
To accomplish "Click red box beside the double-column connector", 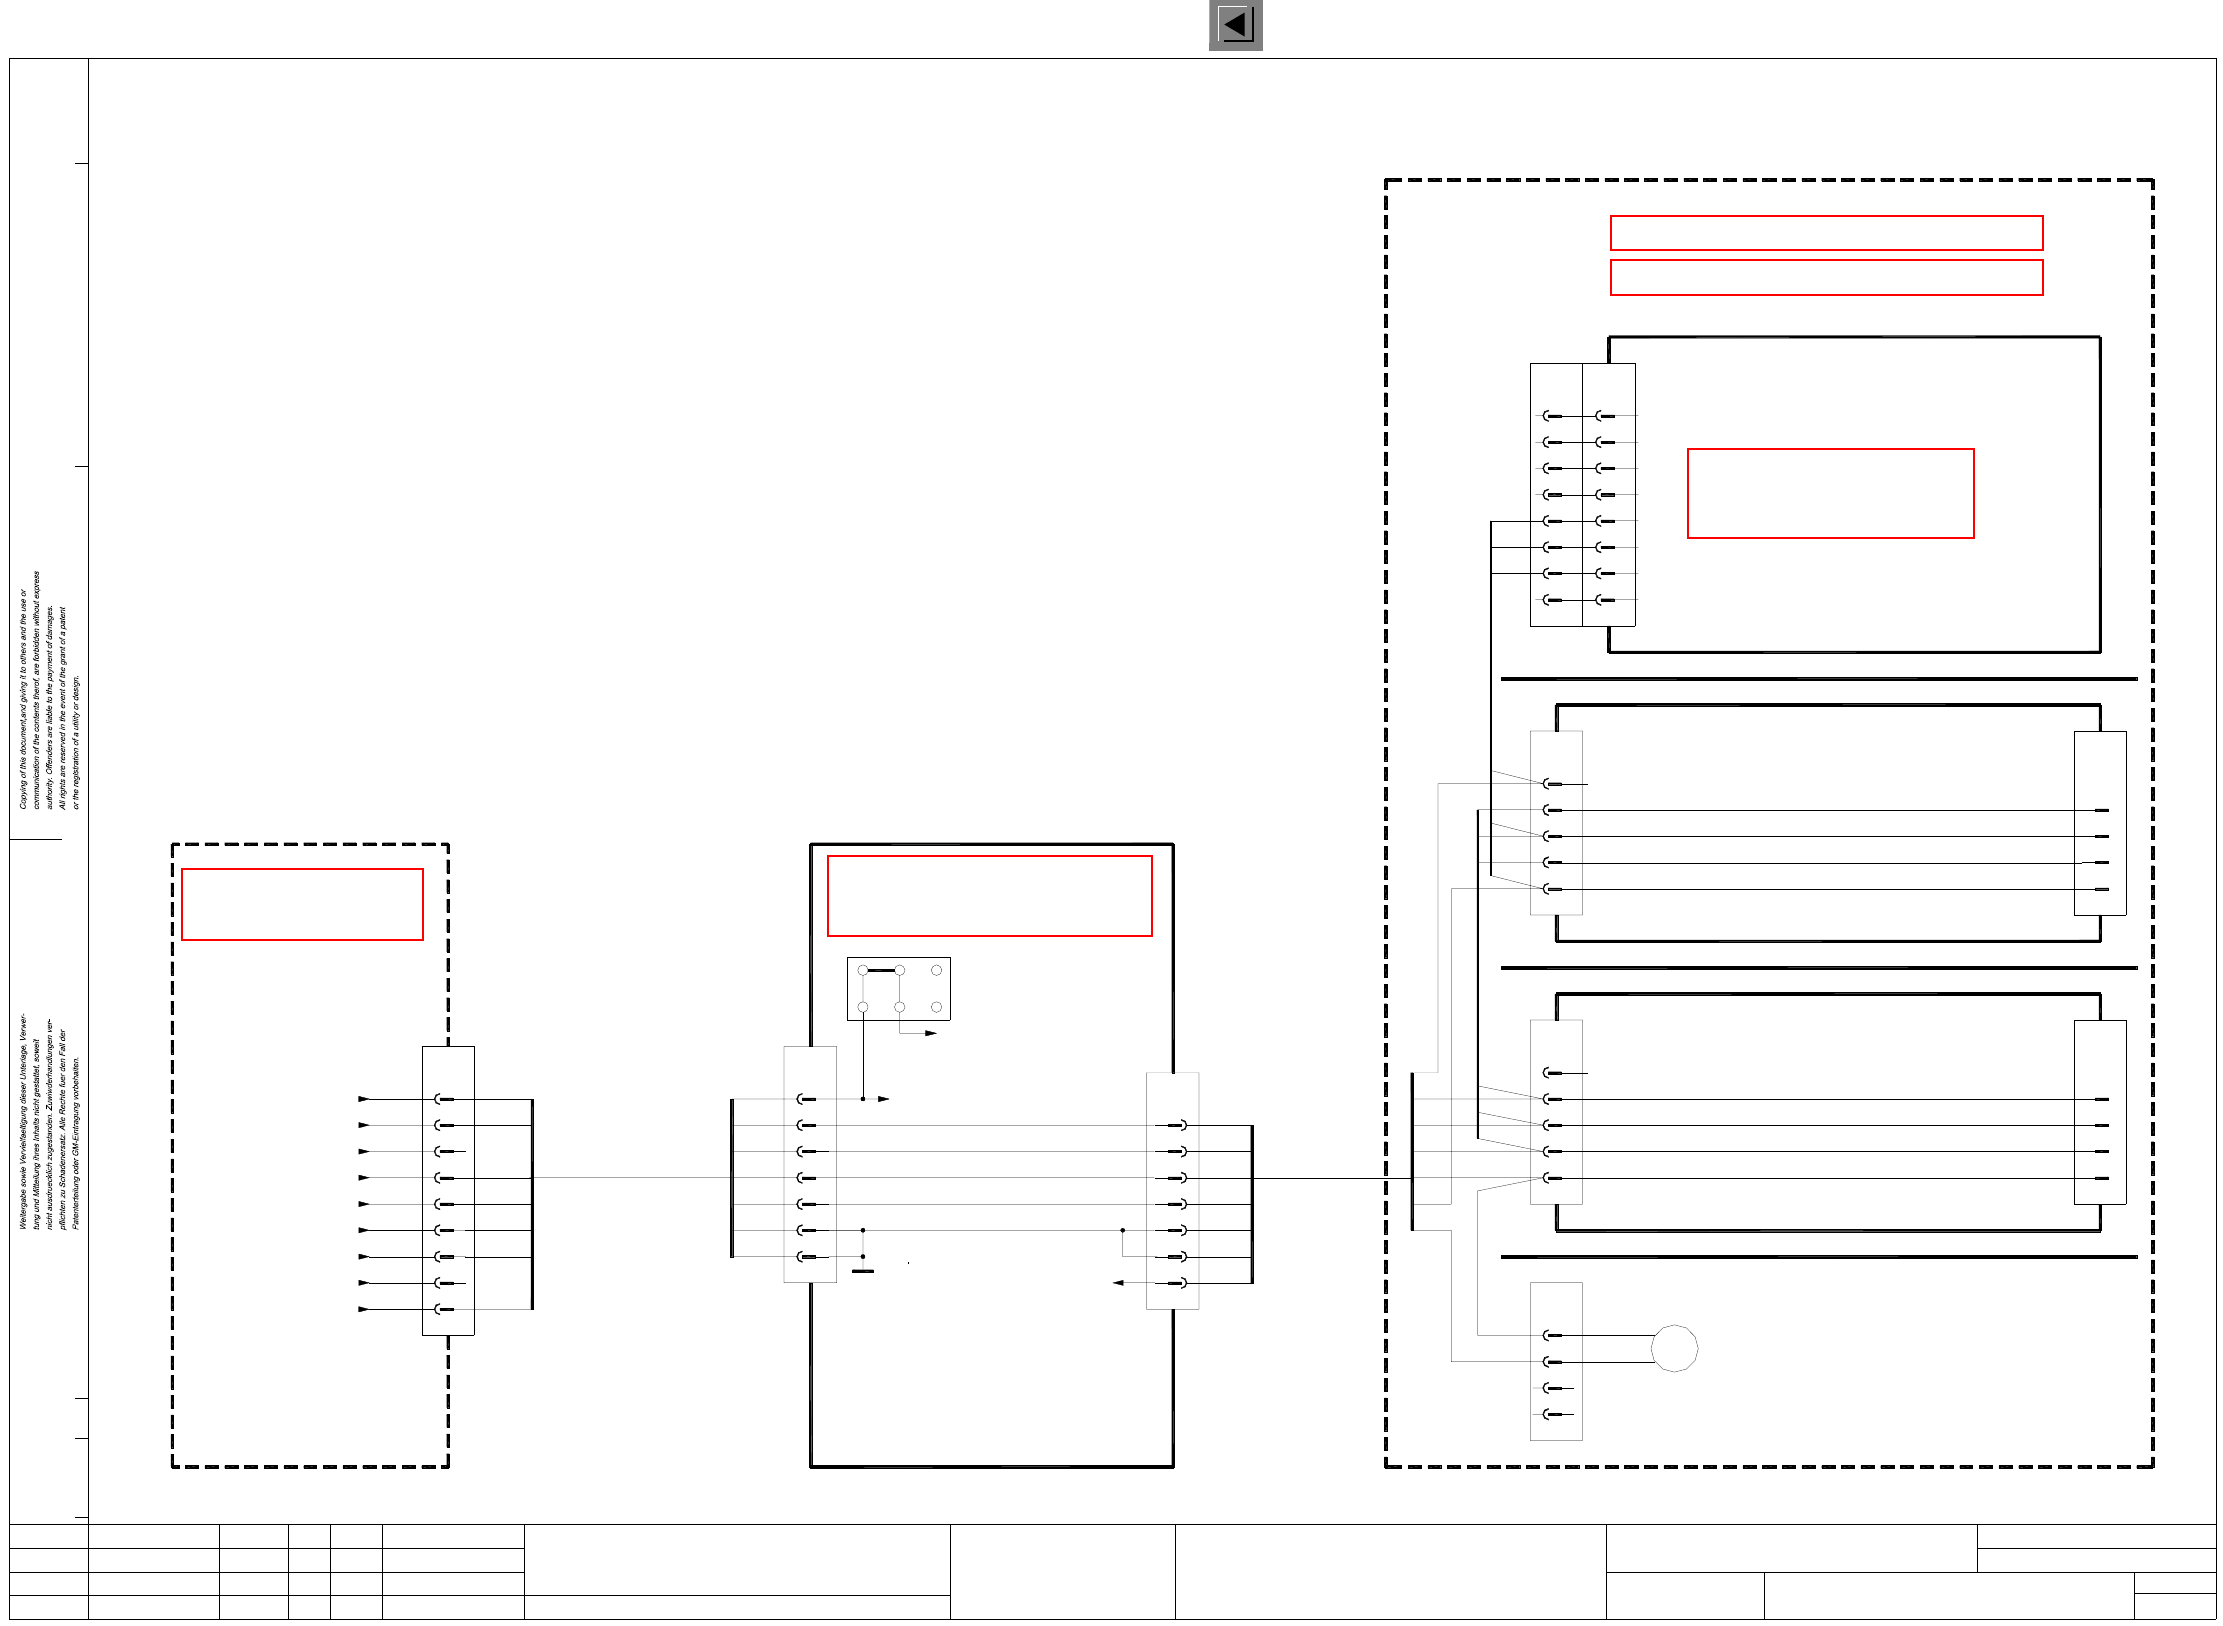I will point(1829,493).
